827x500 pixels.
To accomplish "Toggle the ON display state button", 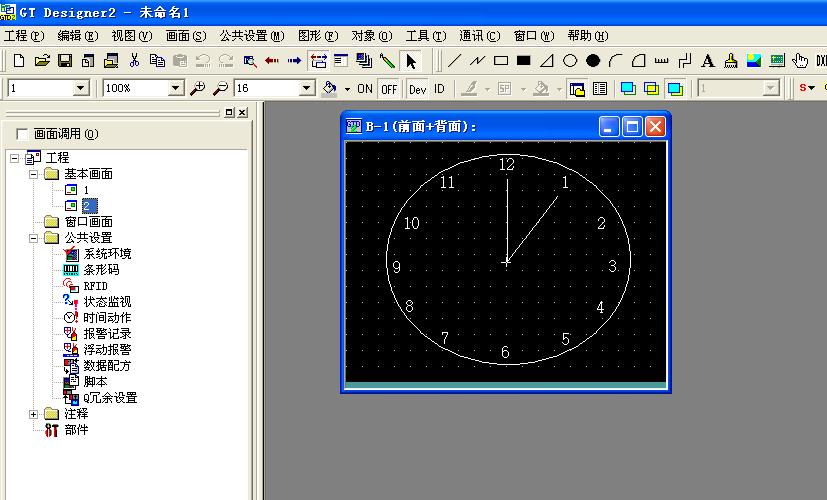I will [x=365, y=89].
